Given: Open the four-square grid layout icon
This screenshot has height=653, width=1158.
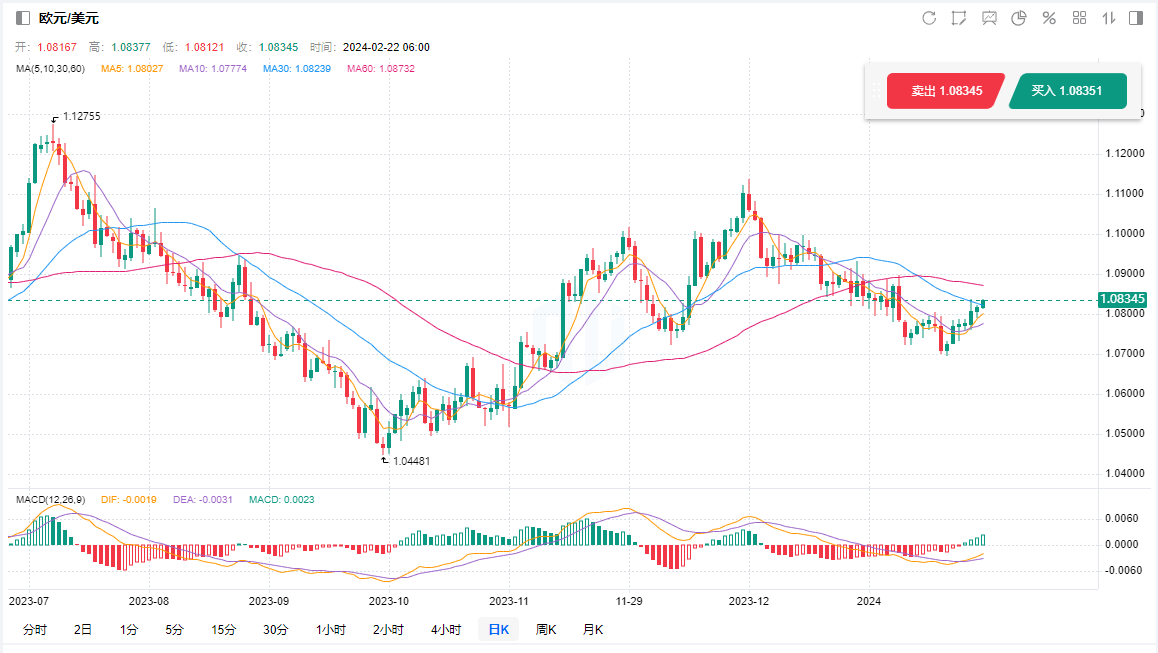Looking at the screenshot, I should click(1079, 18).
